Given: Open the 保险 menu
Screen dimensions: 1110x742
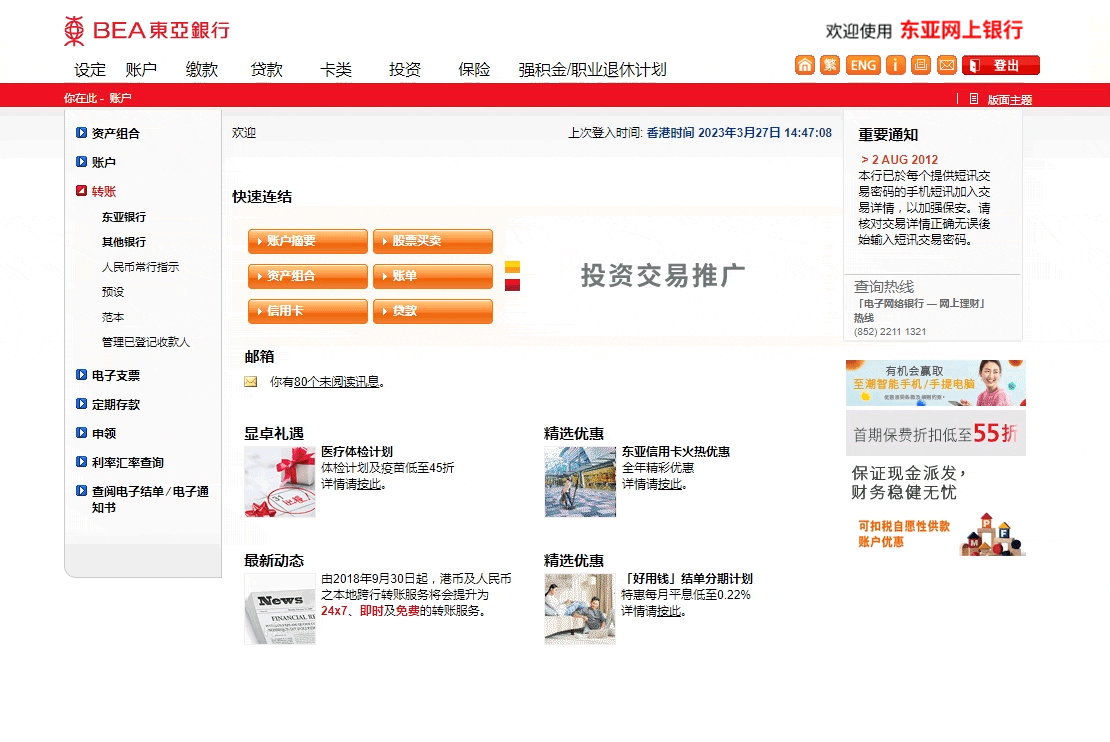Looking at the screenshot, I should [x=474, y=69].
